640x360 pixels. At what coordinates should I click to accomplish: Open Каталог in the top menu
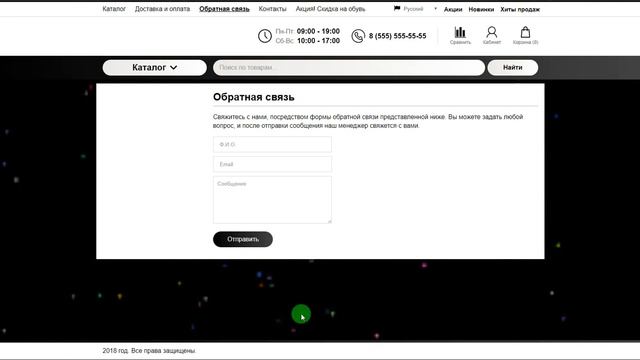(x=114, y=9)
